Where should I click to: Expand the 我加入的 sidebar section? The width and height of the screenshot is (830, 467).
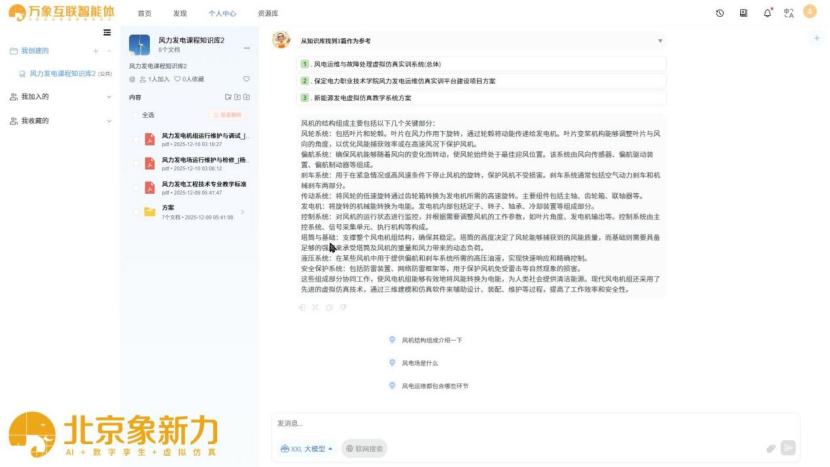click(x=108, y=97)
